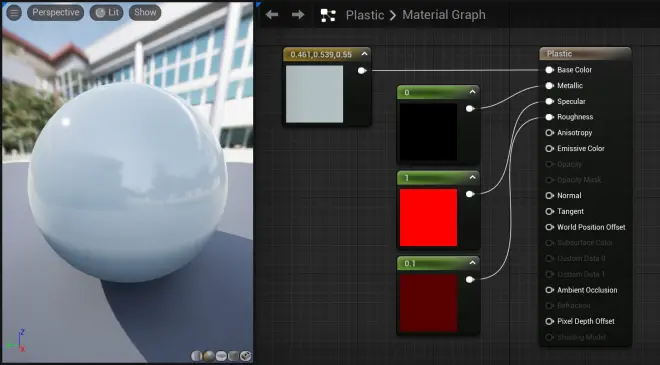660x365 pixels.
Task: Click the material graph hierarchy icon
Action: tap(328, 15)
